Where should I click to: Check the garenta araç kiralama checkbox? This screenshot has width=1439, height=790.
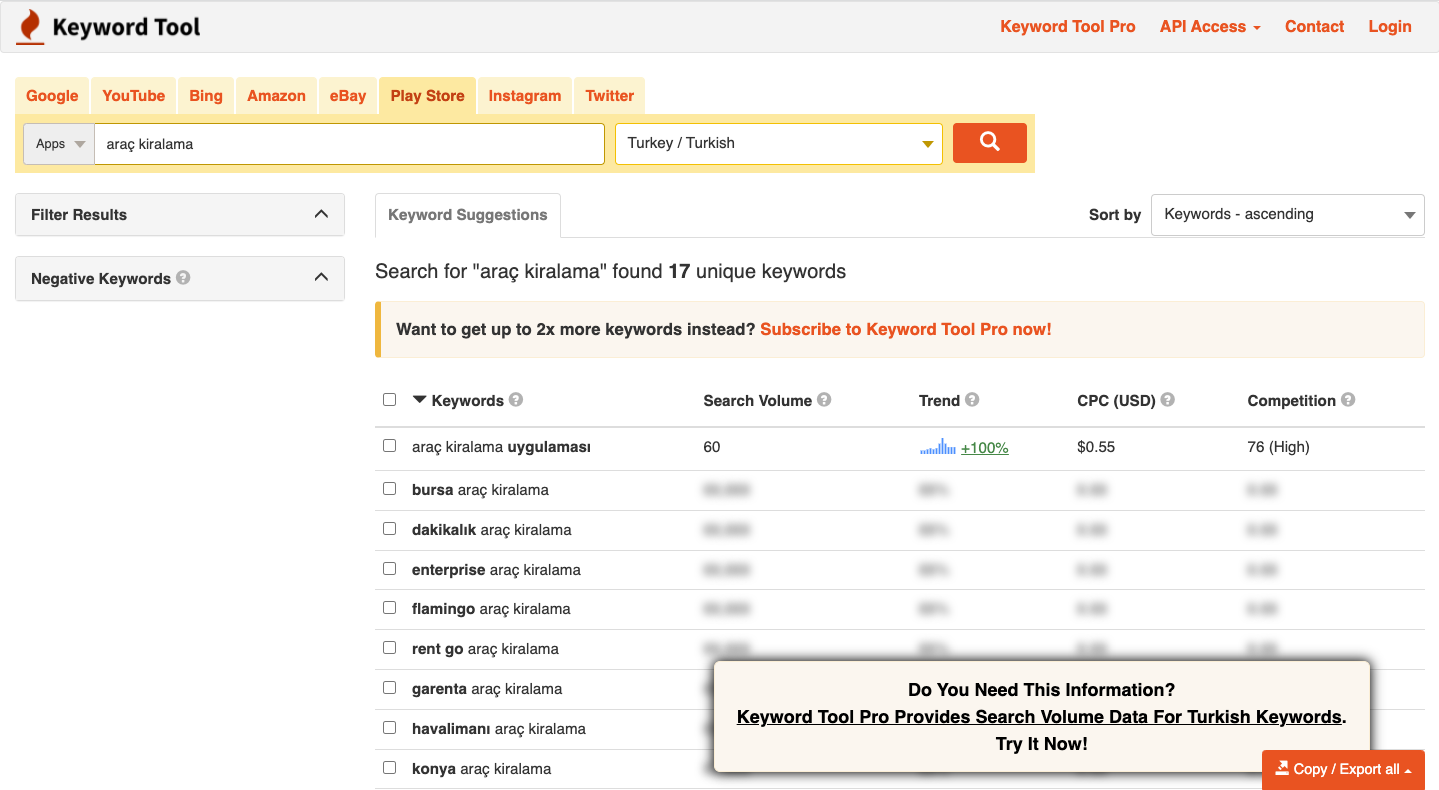pos(390,688)
